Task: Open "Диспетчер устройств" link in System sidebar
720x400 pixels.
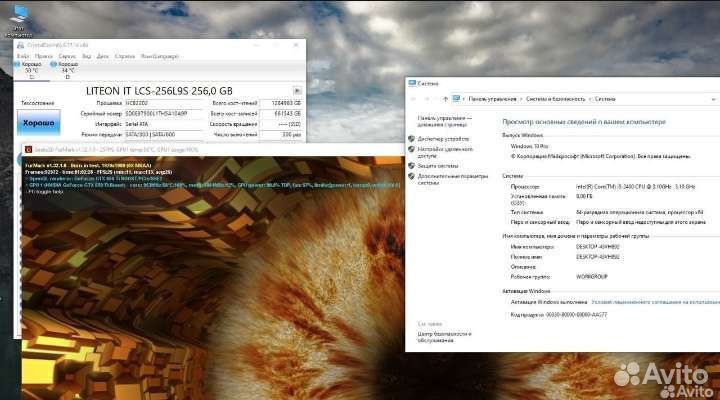Action: pos(443,138)
